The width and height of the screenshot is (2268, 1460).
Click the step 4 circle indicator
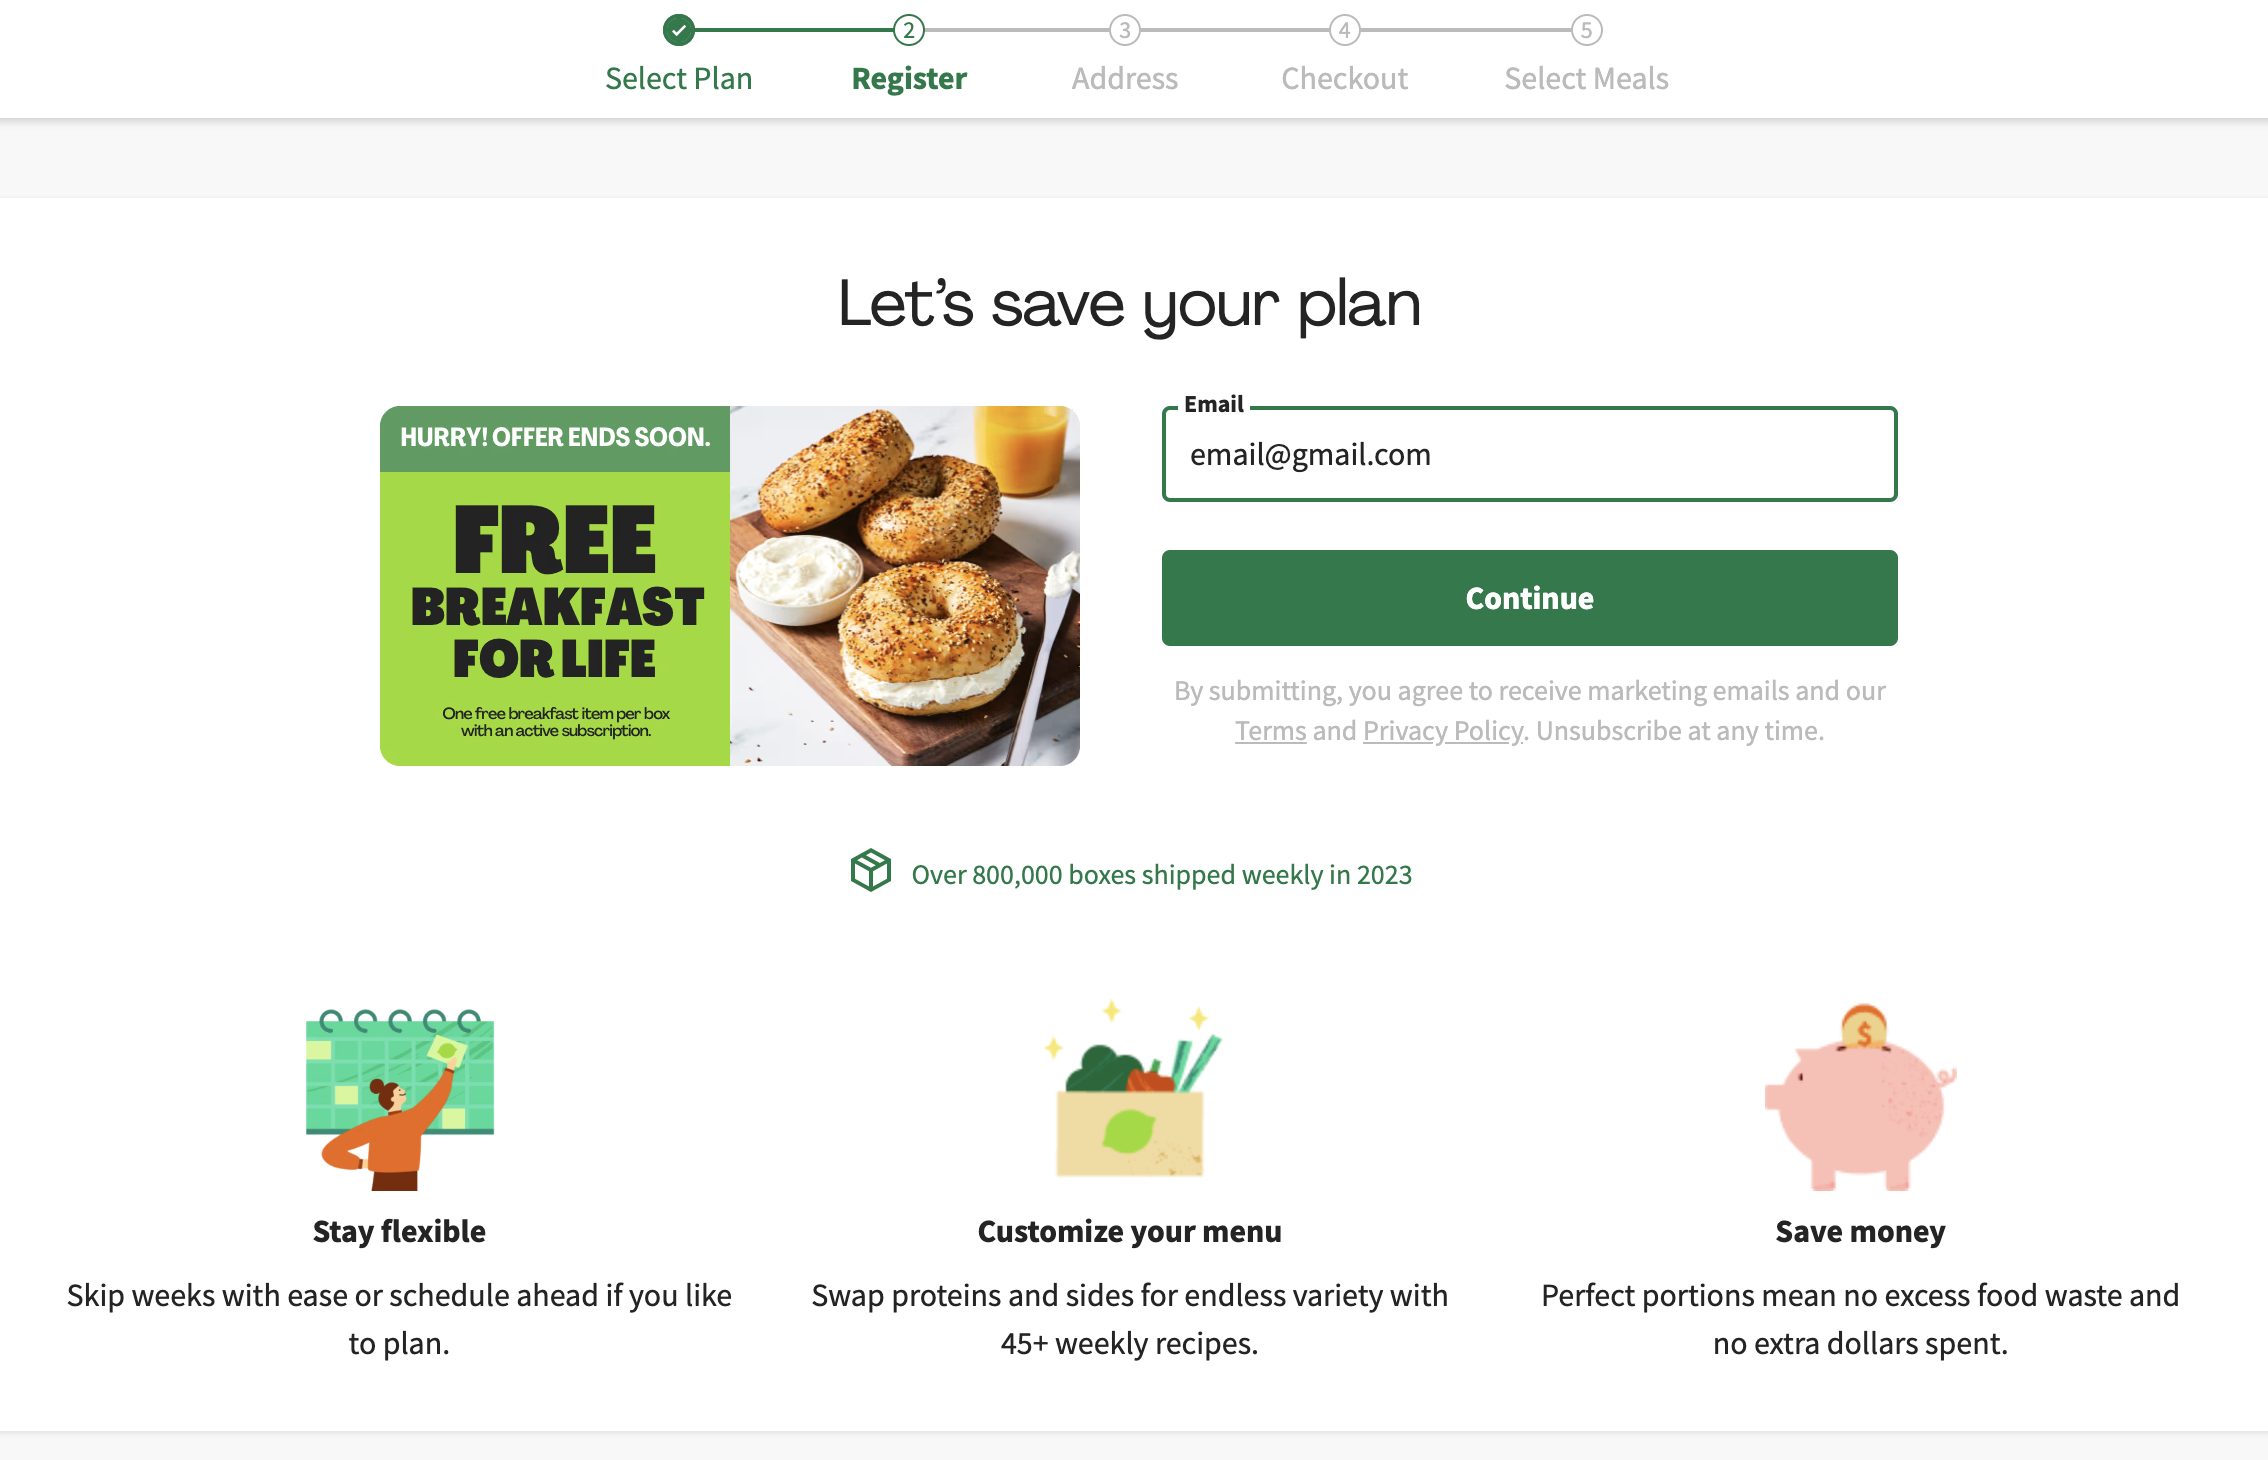1345,30
